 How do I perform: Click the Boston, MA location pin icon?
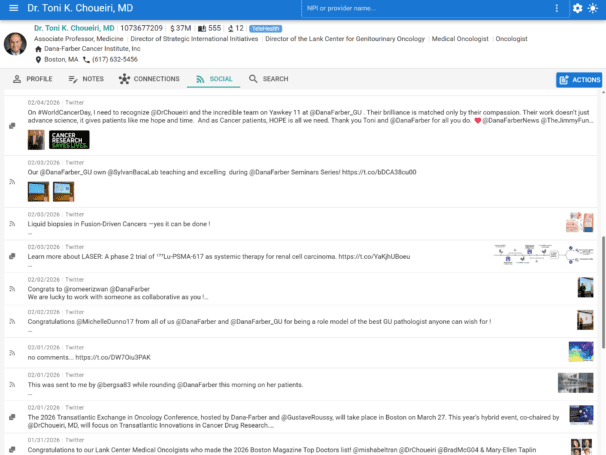(x=38, y=59)
